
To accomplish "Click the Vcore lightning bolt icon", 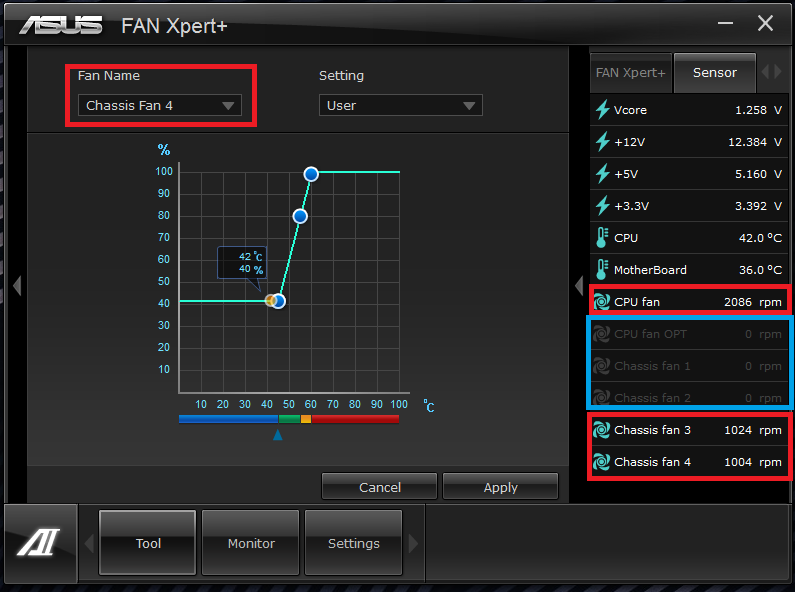I will (x=602, y=109).
